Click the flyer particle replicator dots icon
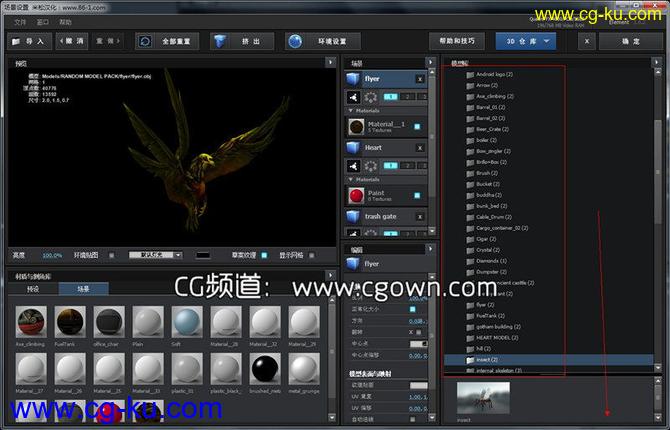Screen dimensions: 670x430 370,97
